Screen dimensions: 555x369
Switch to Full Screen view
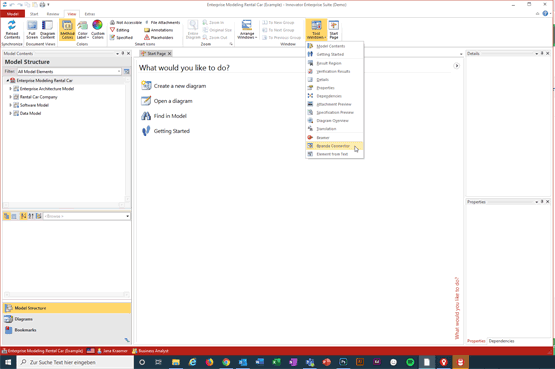point(32,29)
